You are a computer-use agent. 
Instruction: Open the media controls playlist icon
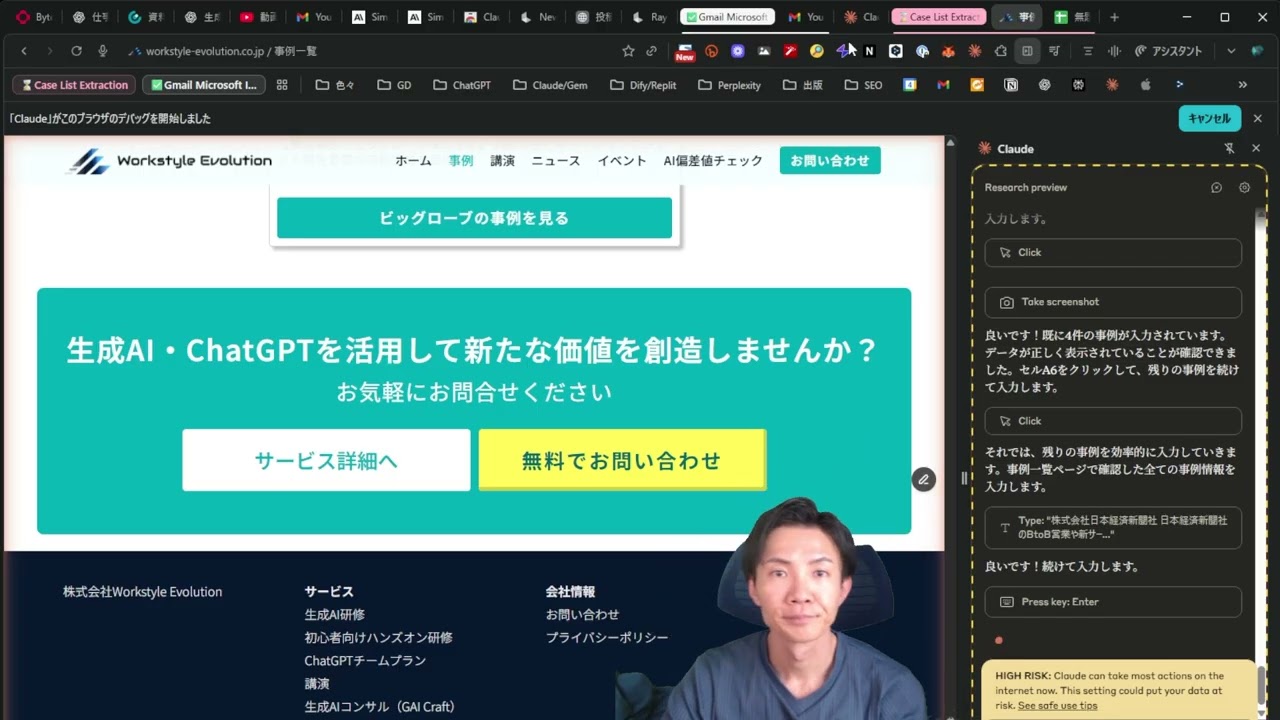coord(1054,51)
